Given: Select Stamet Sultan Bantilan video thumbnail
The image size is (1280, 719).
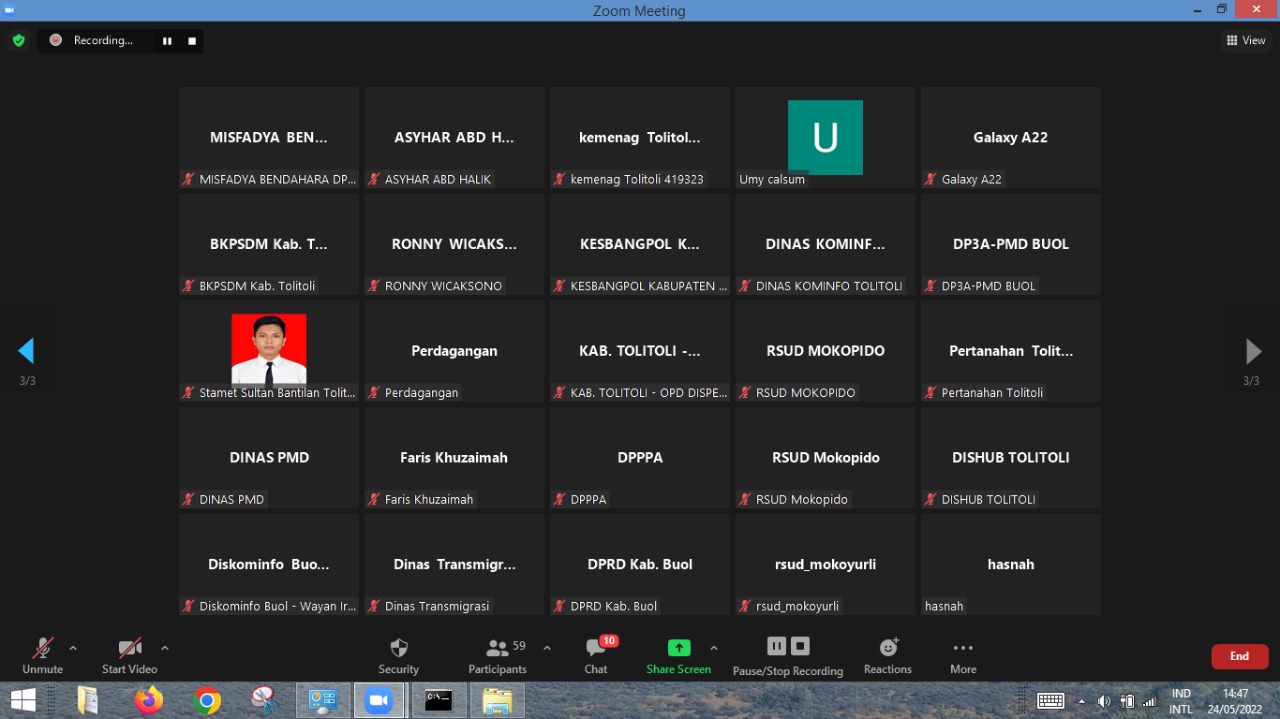Looking at the screenshot, I should (x=268, y=350).
